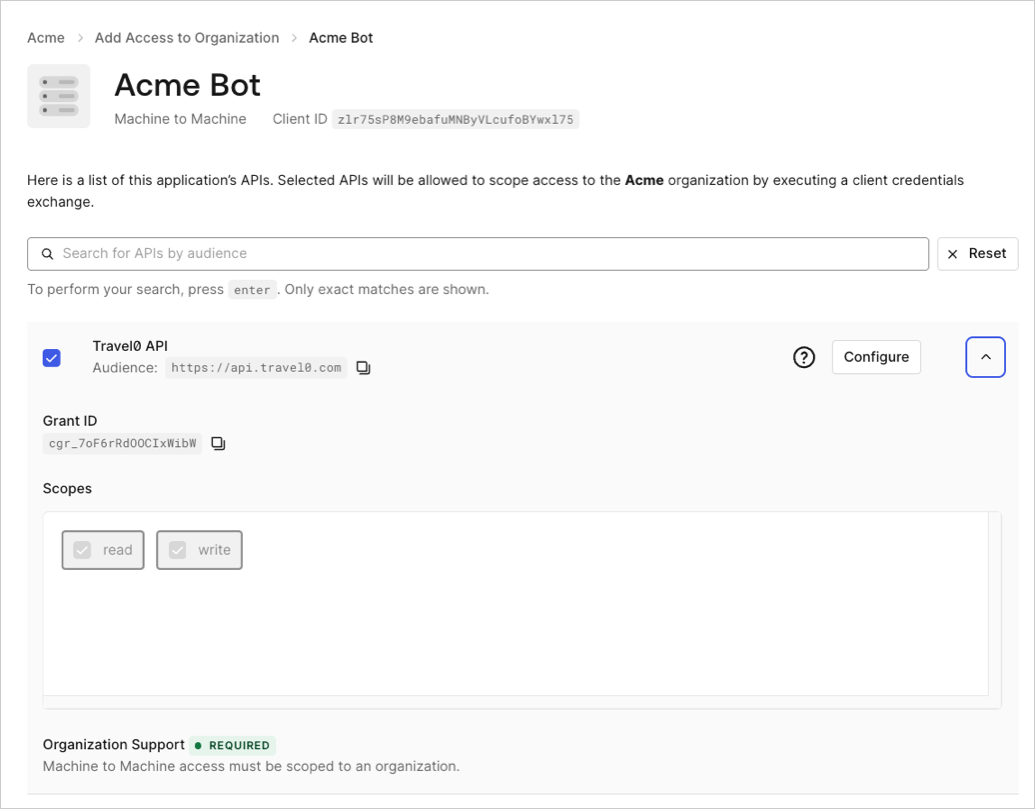Click the Travel0 API name
The height and width of the screenshot is (809, 1035).
pyautogui.click(x=130, y=346)
